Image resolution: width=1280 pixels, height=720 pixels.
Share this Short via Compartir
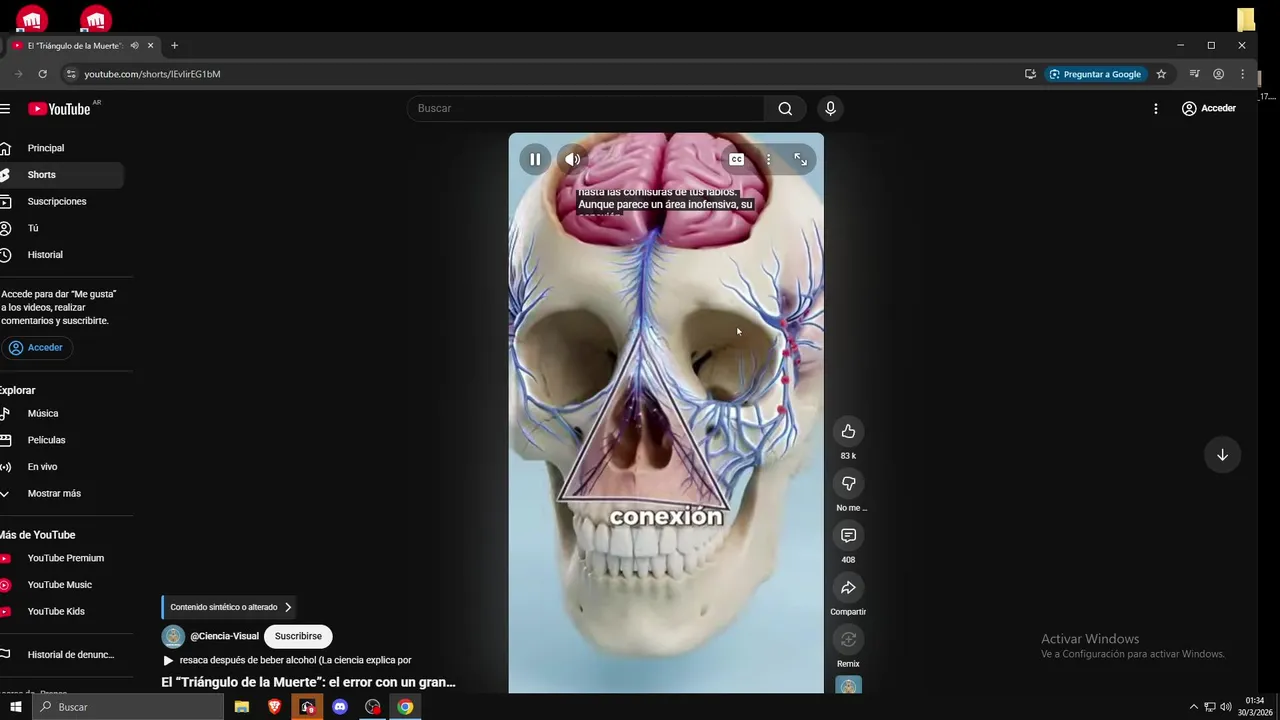(x=848, y=587)
